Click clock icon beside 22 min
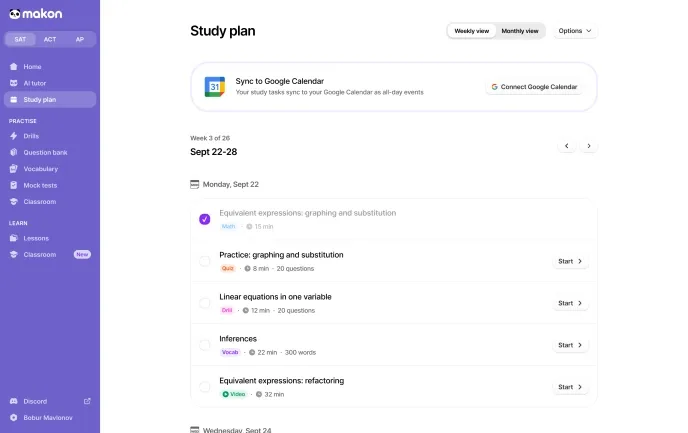 pyautogui.click(x=252, y=352)
